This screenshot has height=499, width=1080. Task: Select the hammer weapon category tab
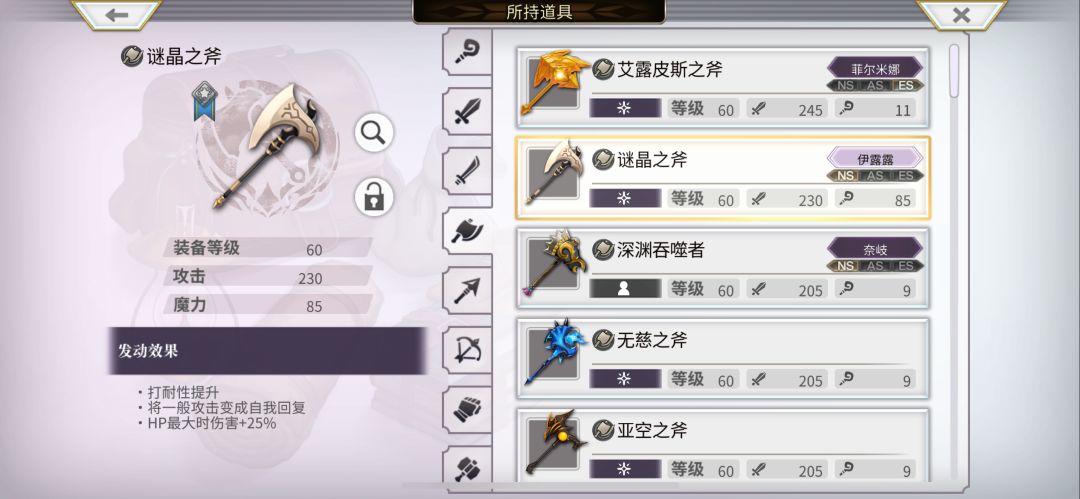pyautogui.click(x=468, y=468)
